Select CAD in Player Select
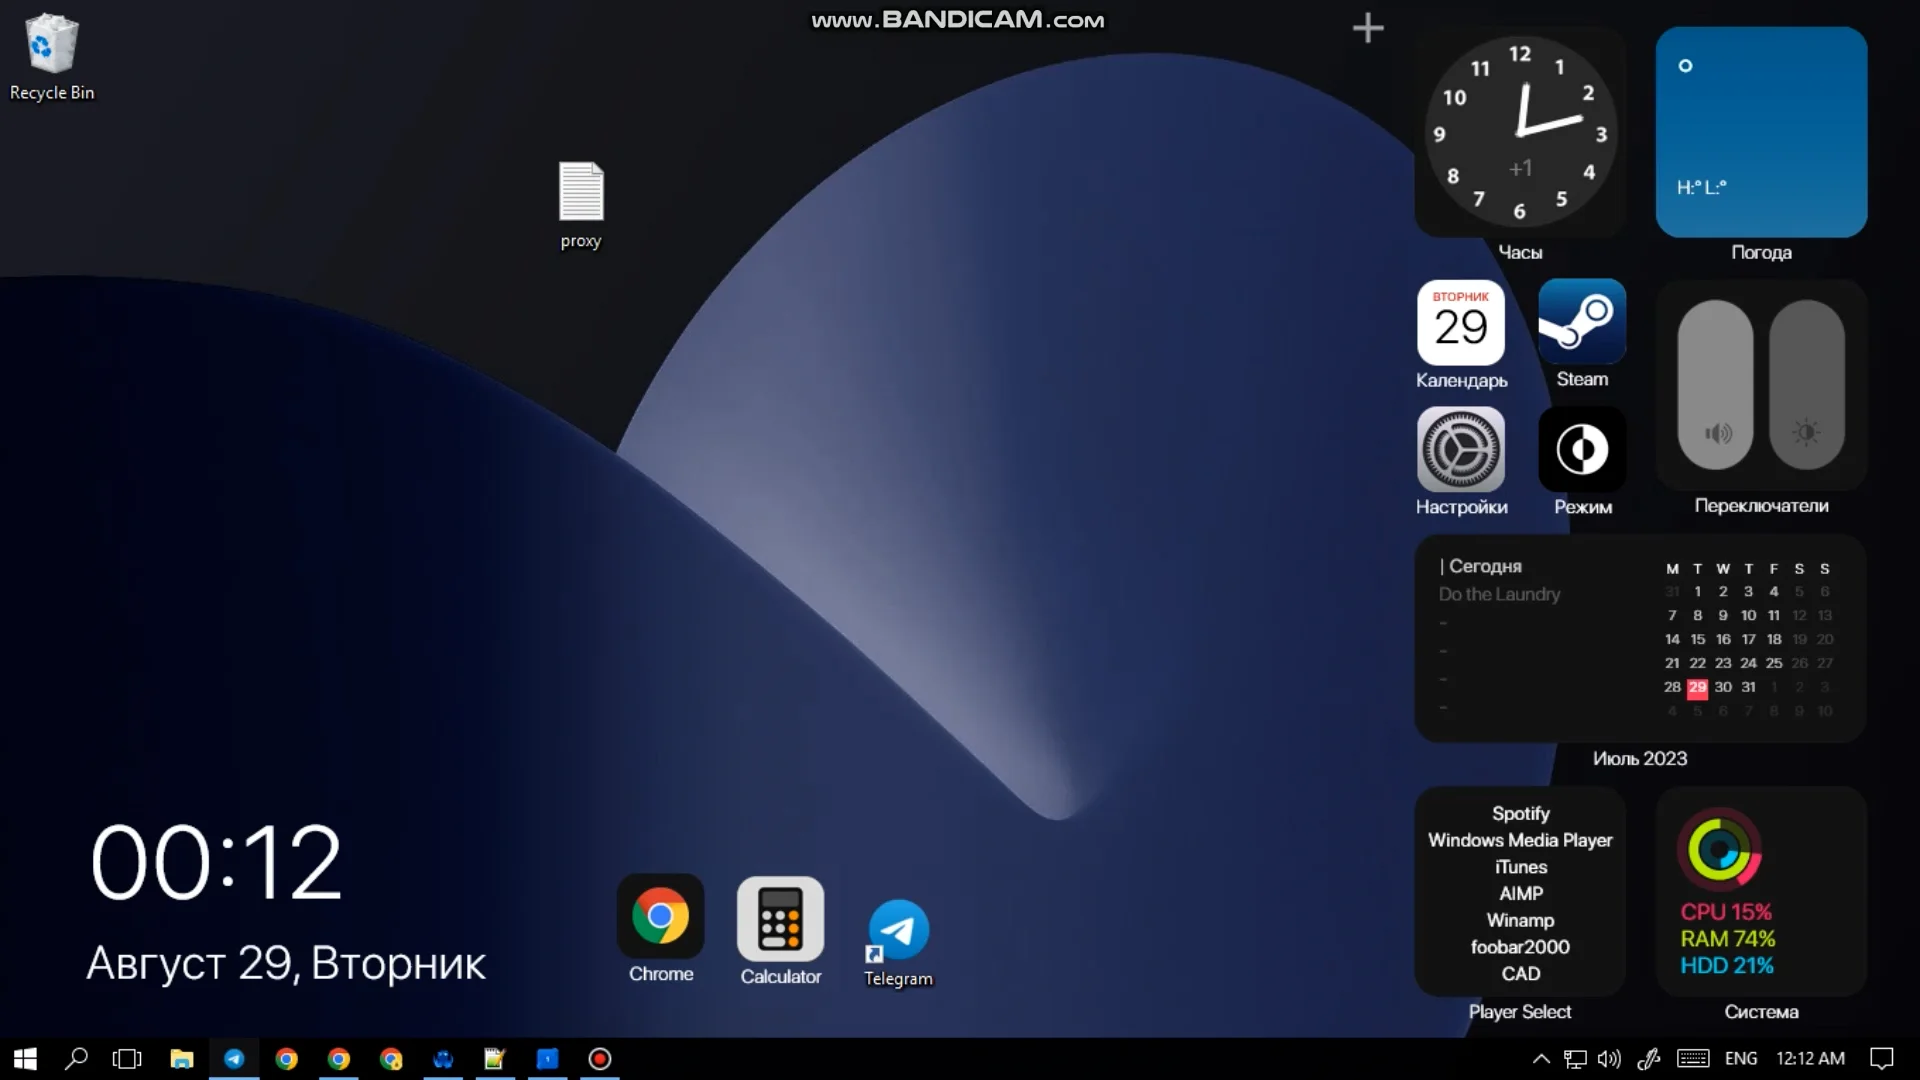Screen dimensions: 1920x1080 1520,974
